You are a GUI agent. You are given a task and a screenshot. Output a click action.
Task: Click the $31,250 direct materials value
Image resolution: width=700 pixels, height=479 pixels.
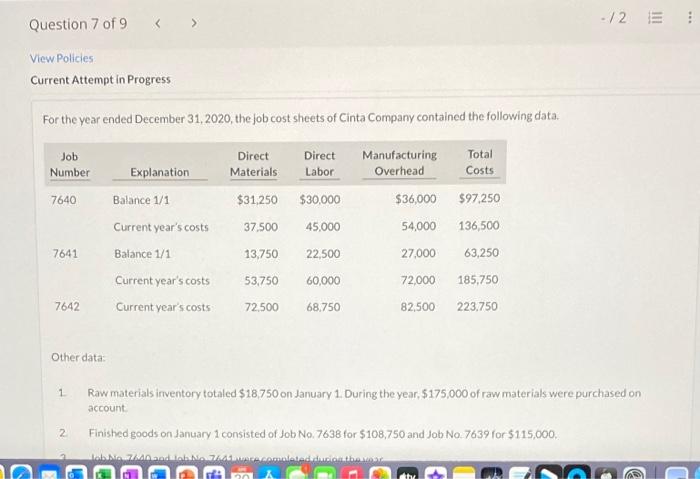click(257, 200)
